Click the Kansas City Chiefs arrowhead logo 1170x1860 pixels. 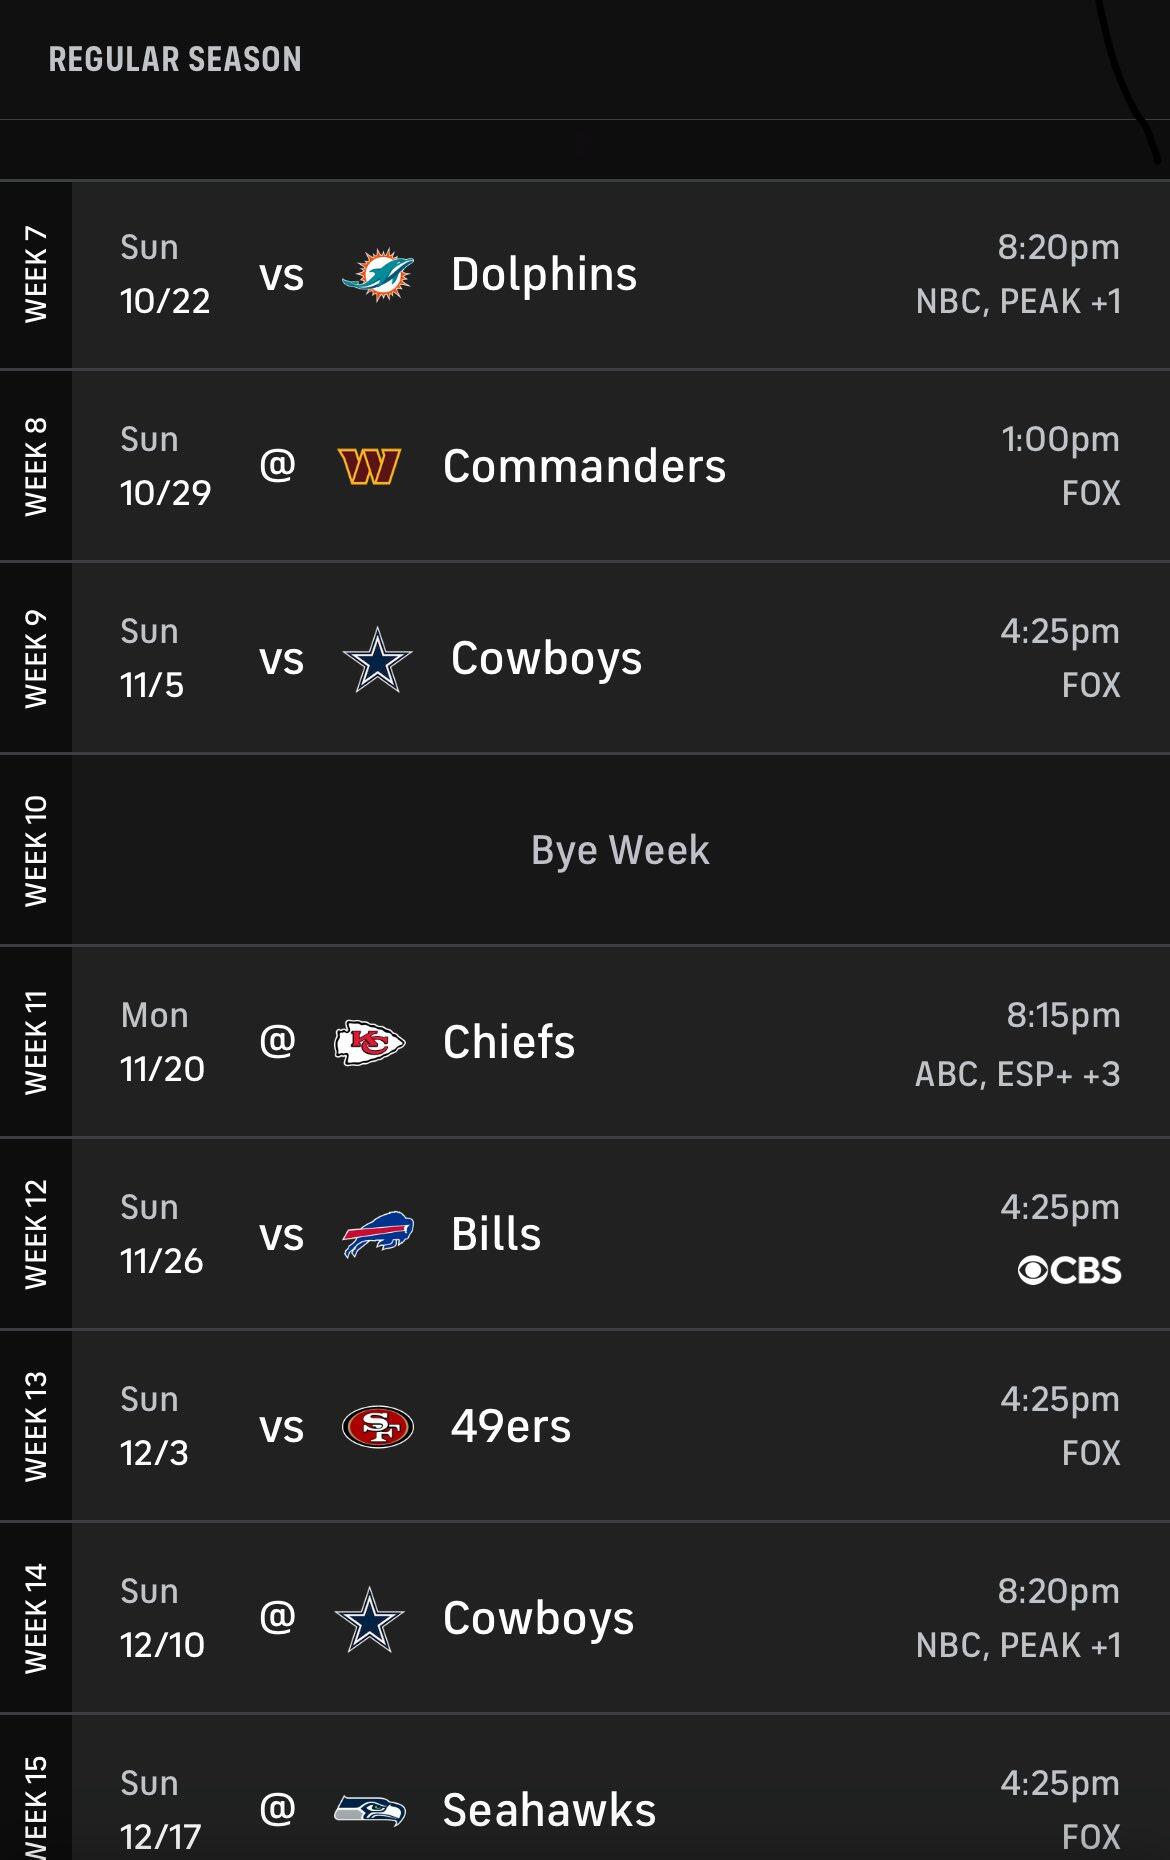(369, 1043)
